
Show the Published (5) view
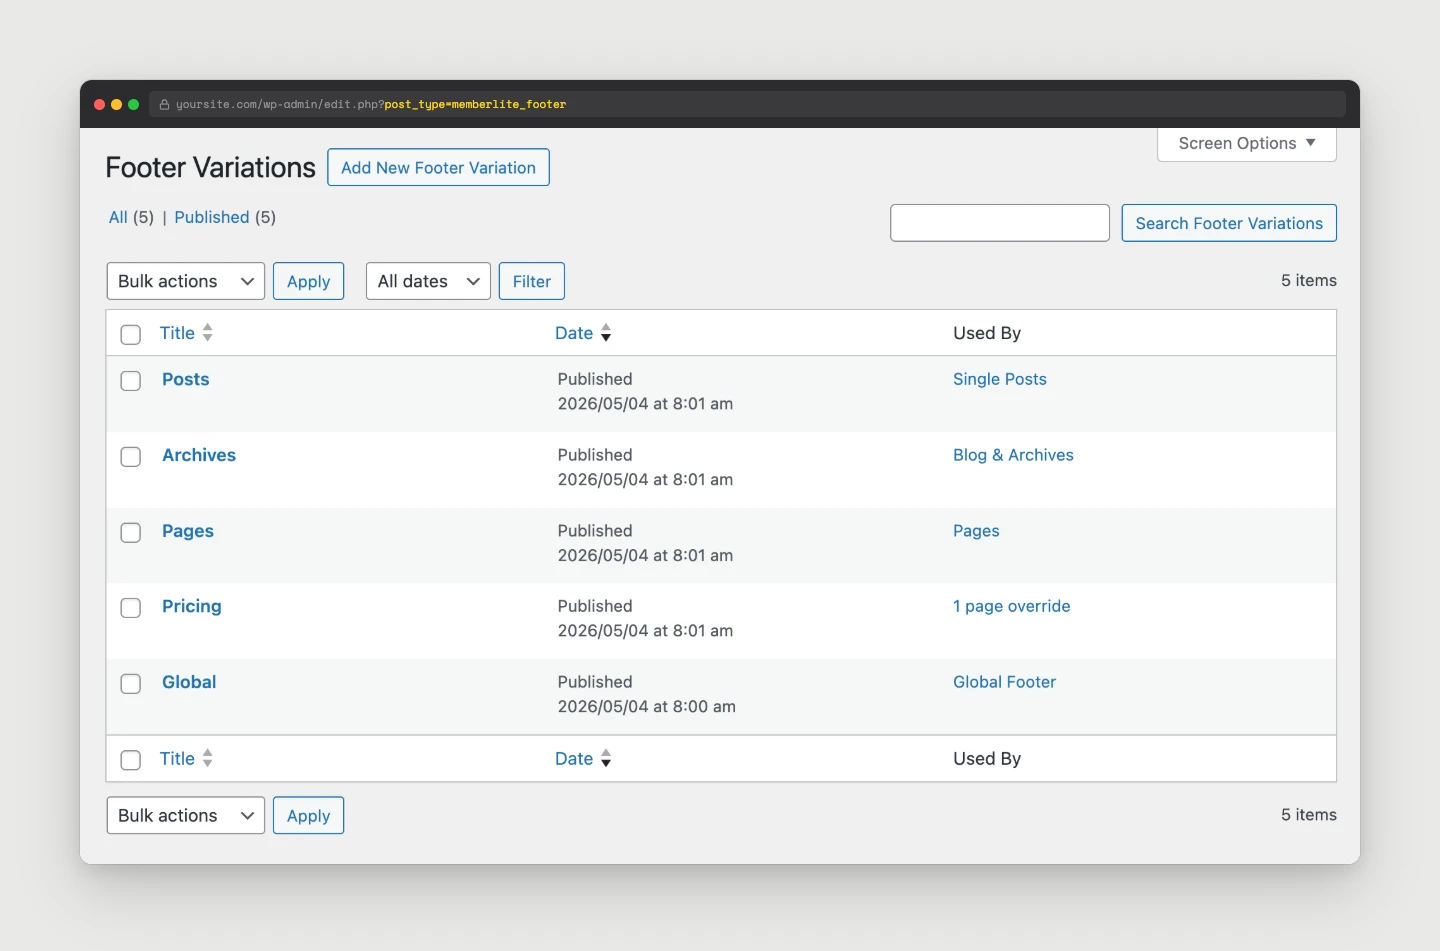225,217
